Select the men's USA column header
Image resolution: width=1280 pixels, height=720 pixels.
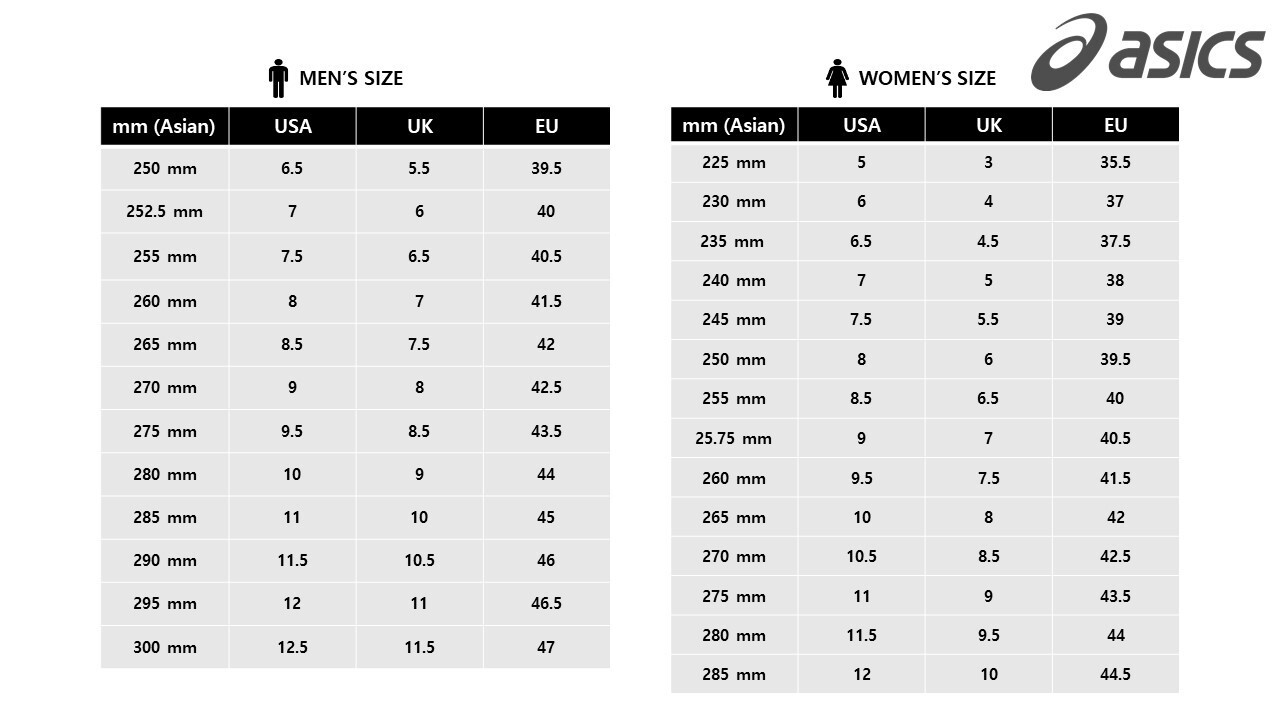click(292, 126)
